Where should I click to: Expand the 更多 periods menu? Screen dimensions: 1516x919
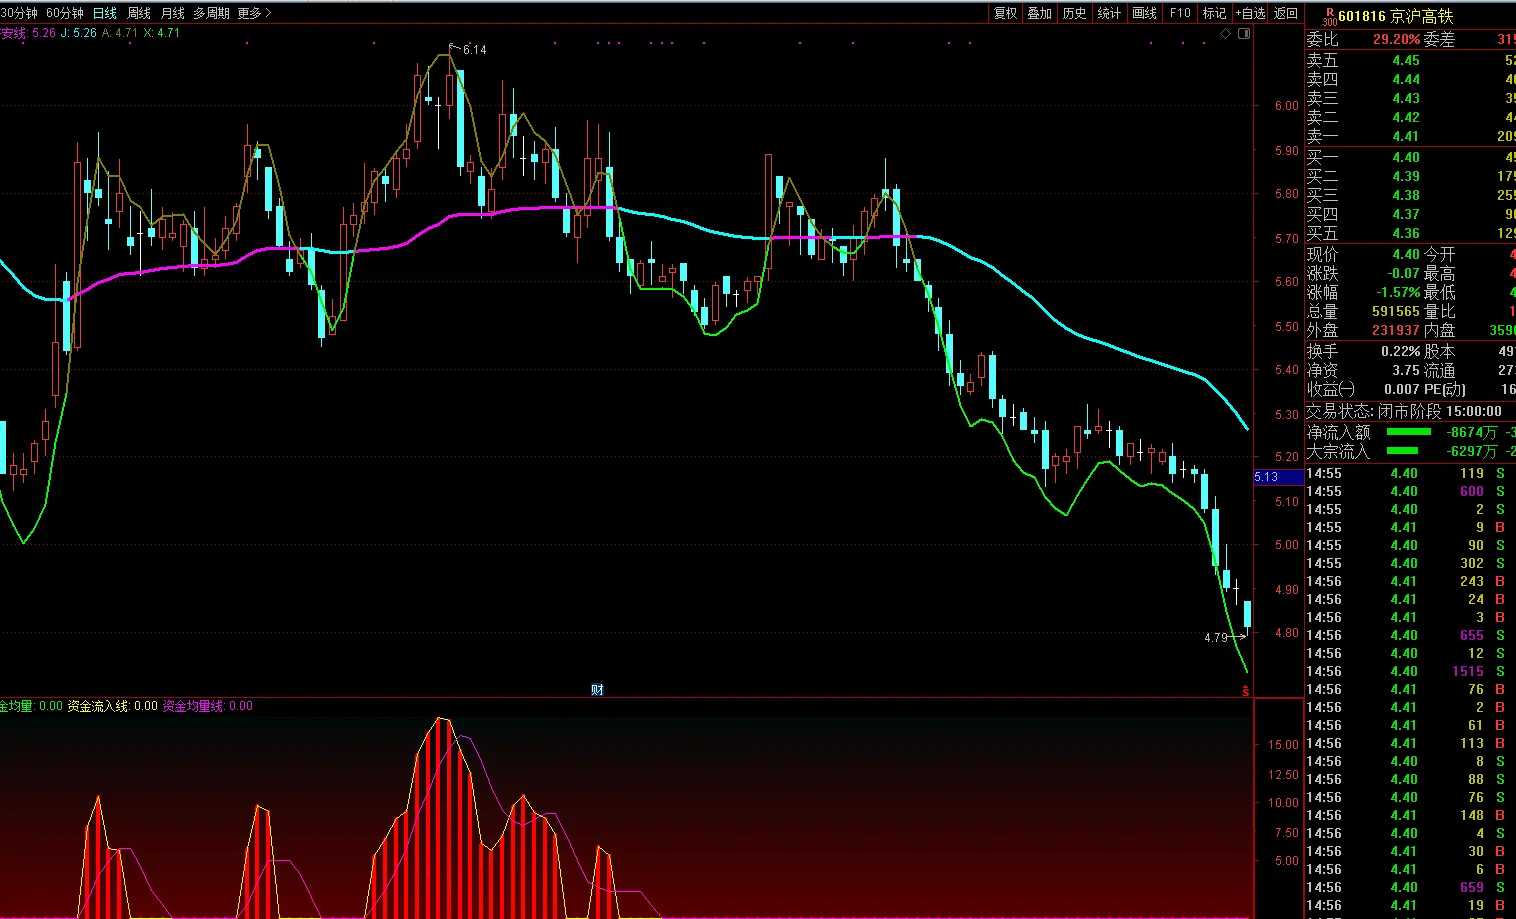click(x=254, y=13)
